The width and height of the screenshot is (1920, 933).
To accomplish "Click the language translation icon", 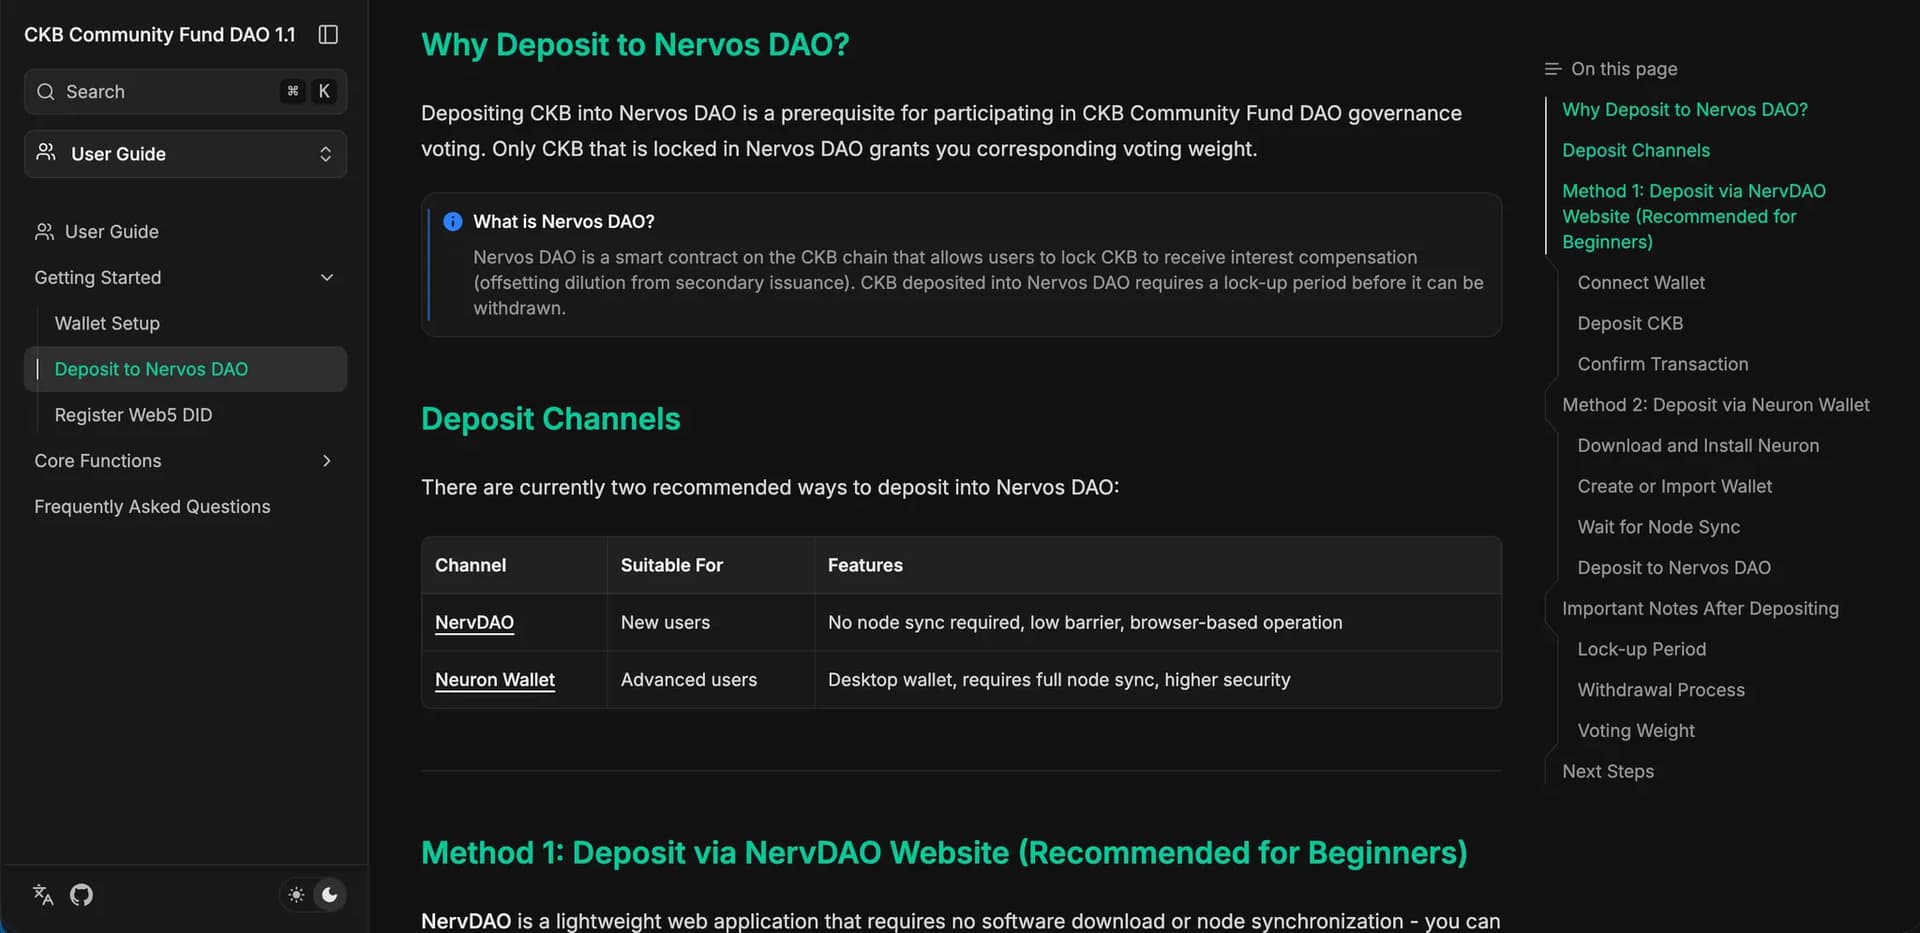I will pyautogui.click(x=43, y=894).
